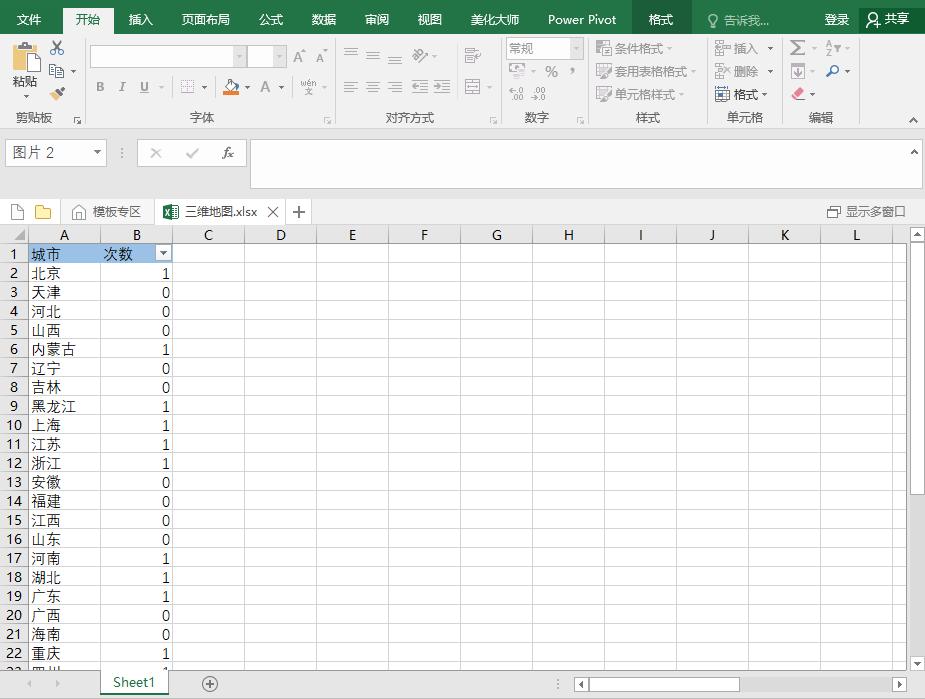The image size is (925, 699).
Task: Expand the Name Box dropdown arrow
Action: coord(97,153)
